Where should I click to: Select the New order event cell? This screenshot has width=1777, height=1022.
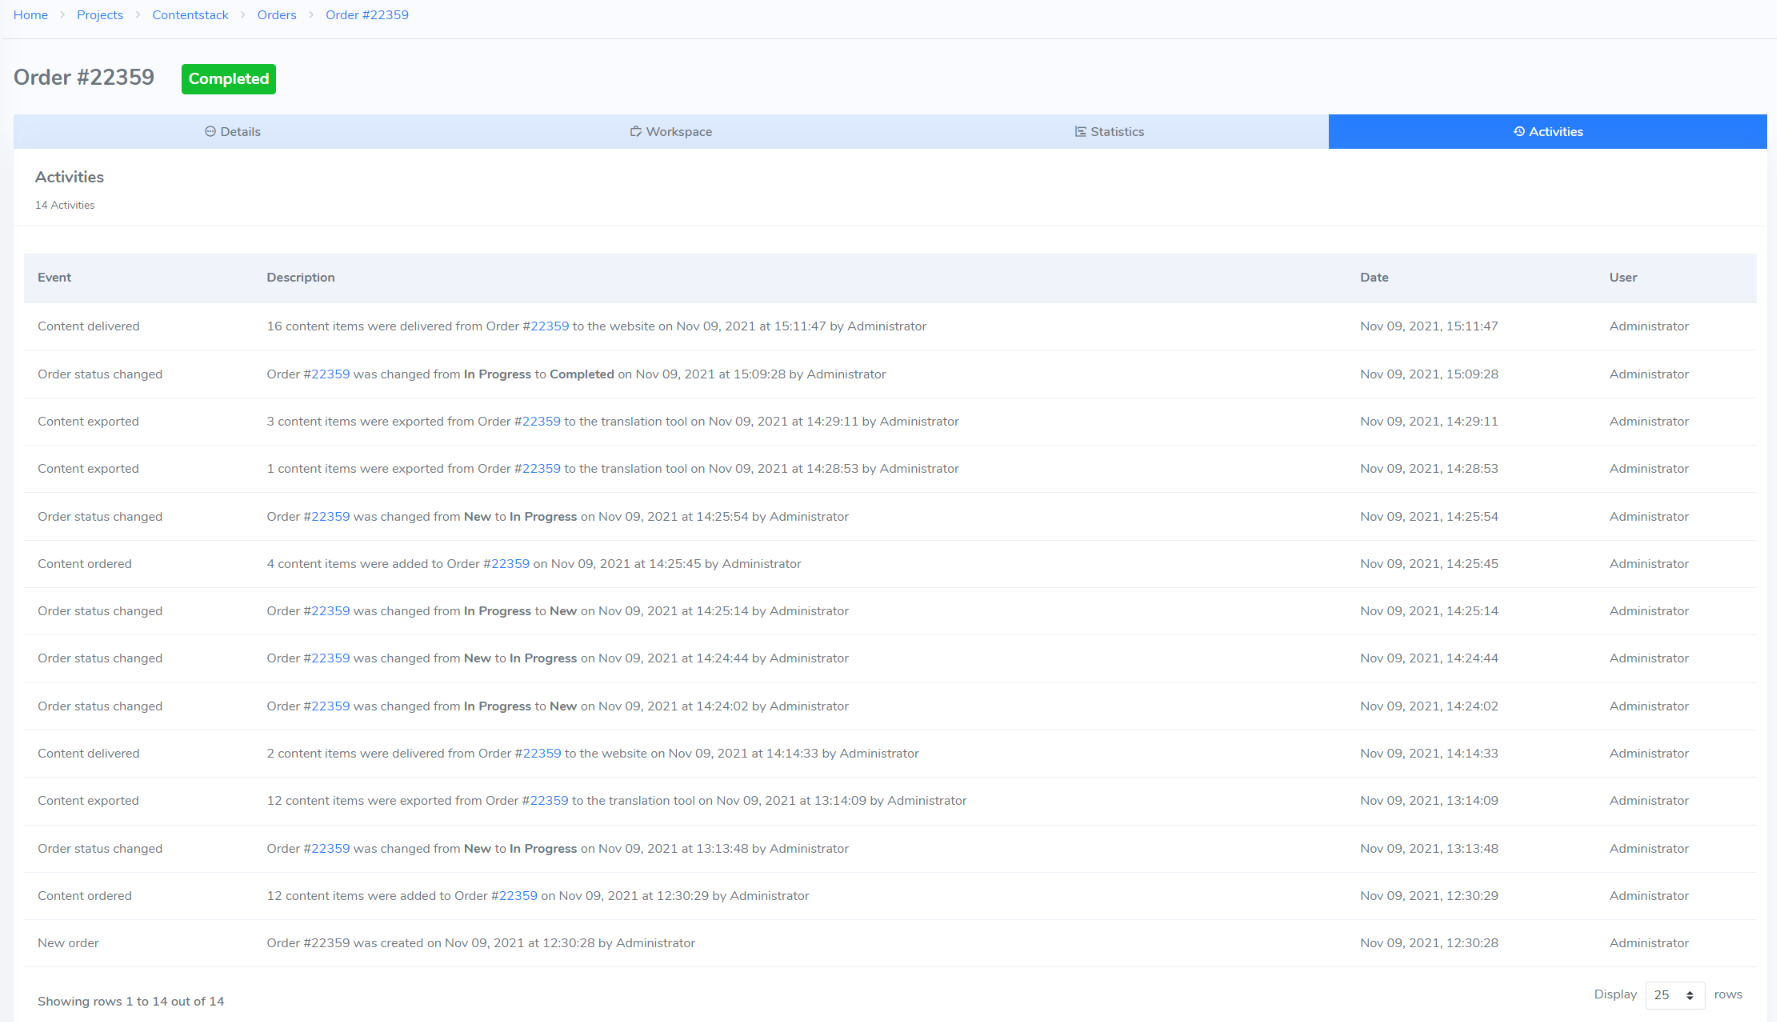(x=68, y=943)
